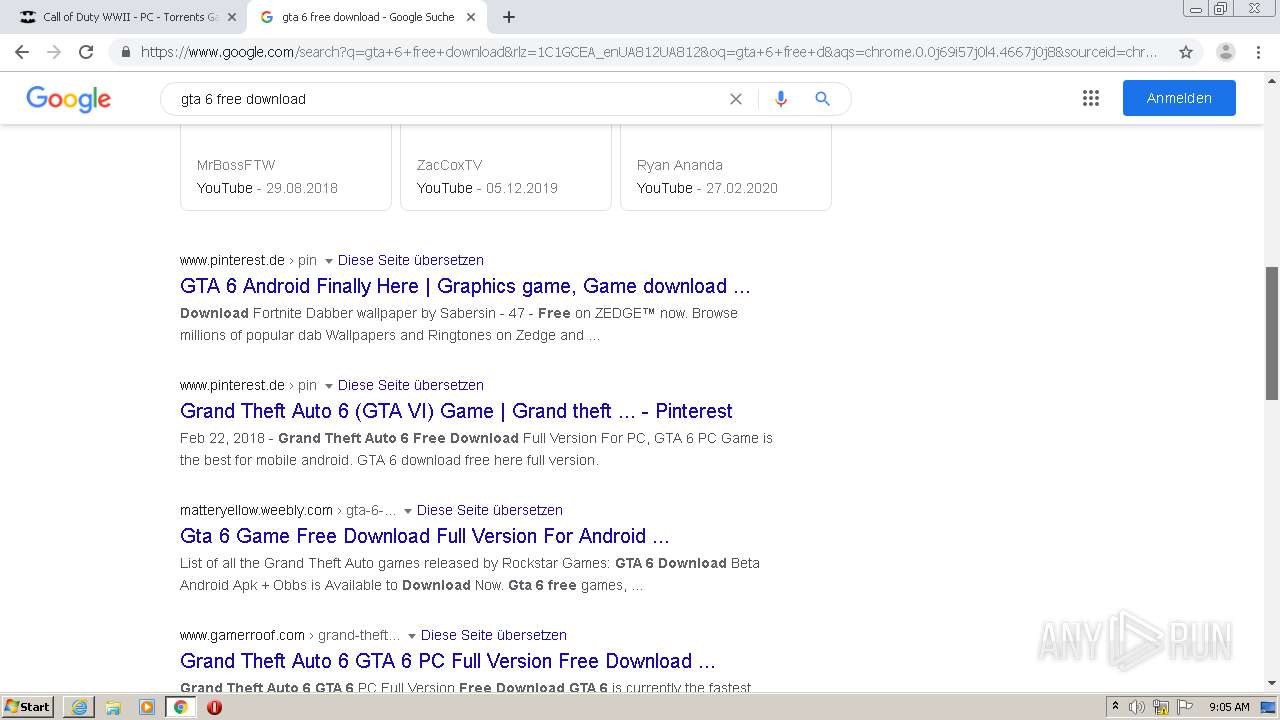
Task: Start voice search with microphone icon
Action: pyautogui.click(x=781, y=99)
